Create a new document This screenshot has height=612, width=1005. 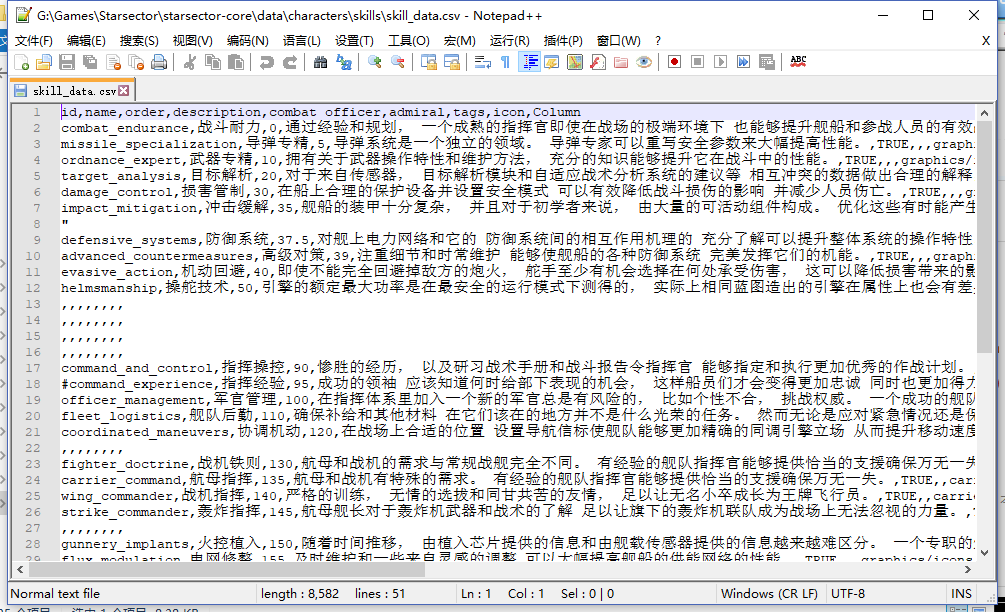(x=23, y=61)
